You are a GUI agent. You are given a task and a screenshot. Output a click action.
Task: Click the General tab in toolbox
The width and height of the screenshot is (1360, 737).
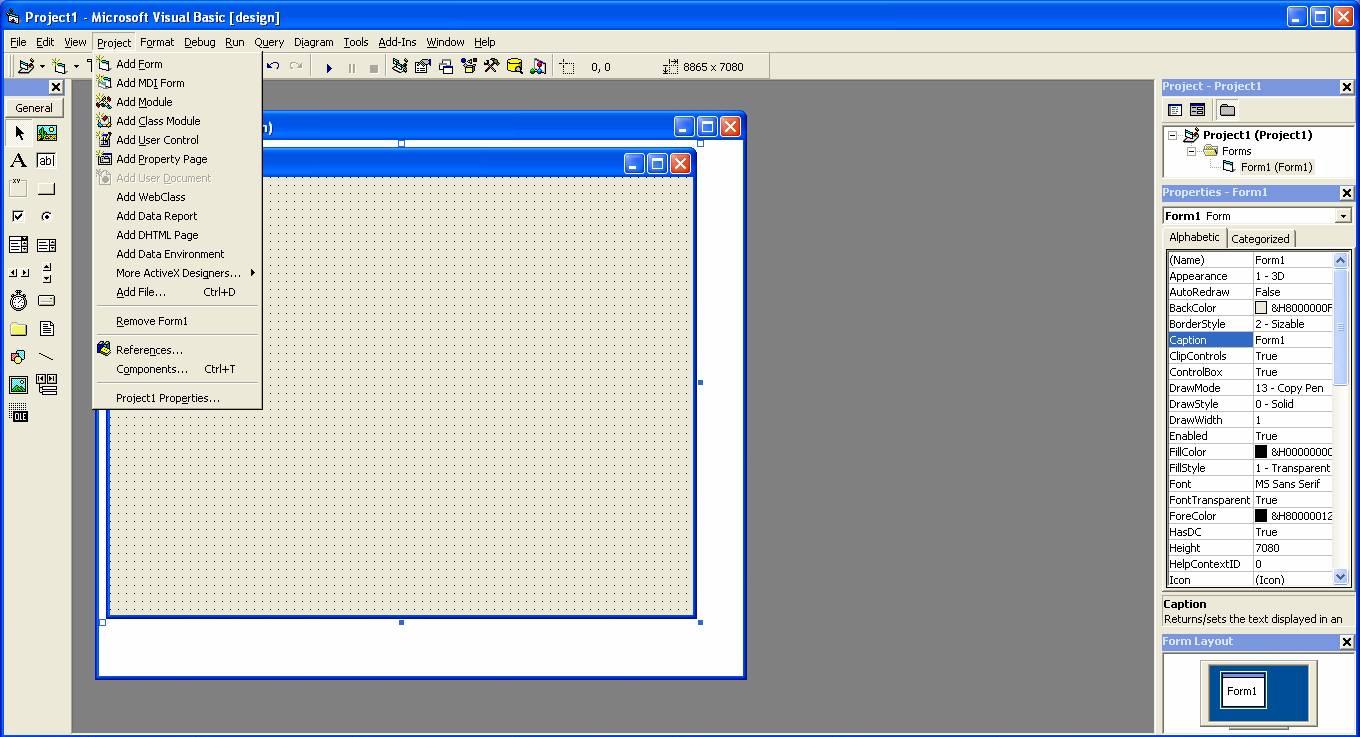(34, 108)
